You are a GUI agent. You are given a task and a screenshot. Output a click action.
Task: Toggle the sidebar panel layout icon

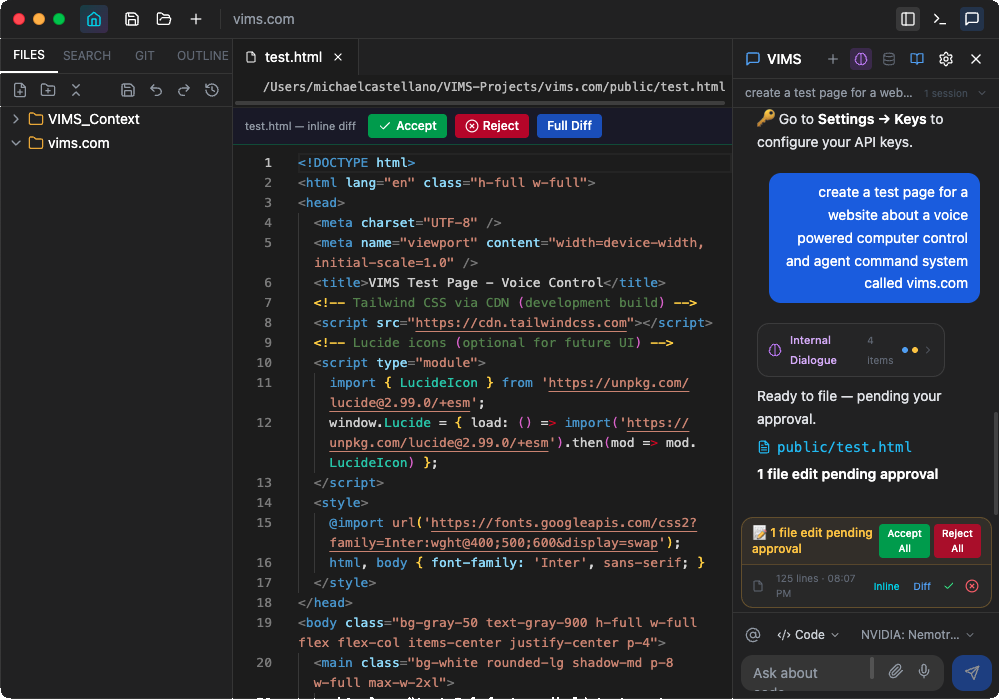click(x=907, y=19)
